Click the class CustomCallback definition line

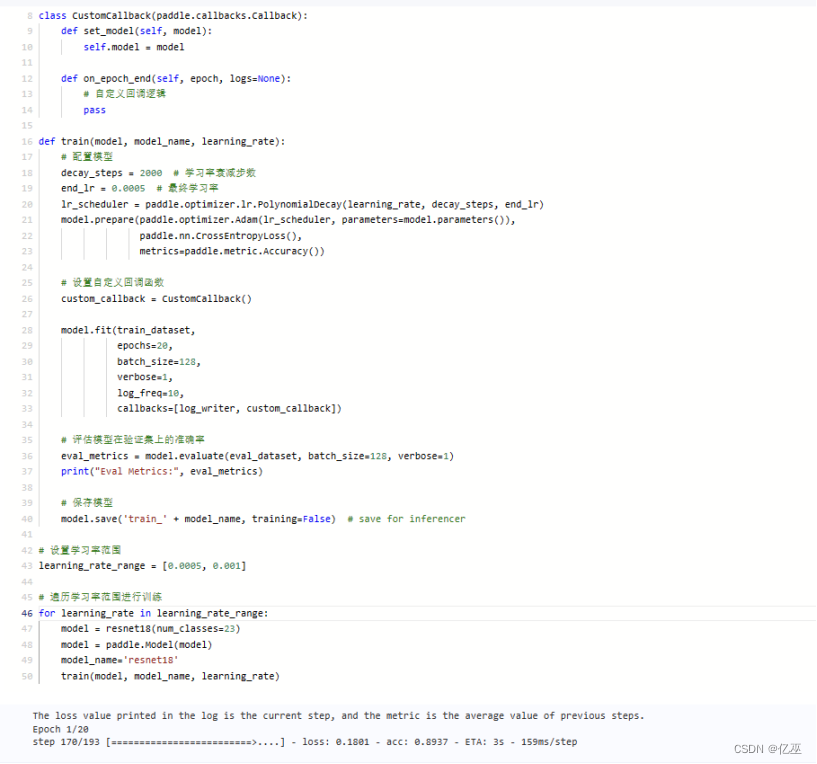pyautogui.click(x=173, y=16)
